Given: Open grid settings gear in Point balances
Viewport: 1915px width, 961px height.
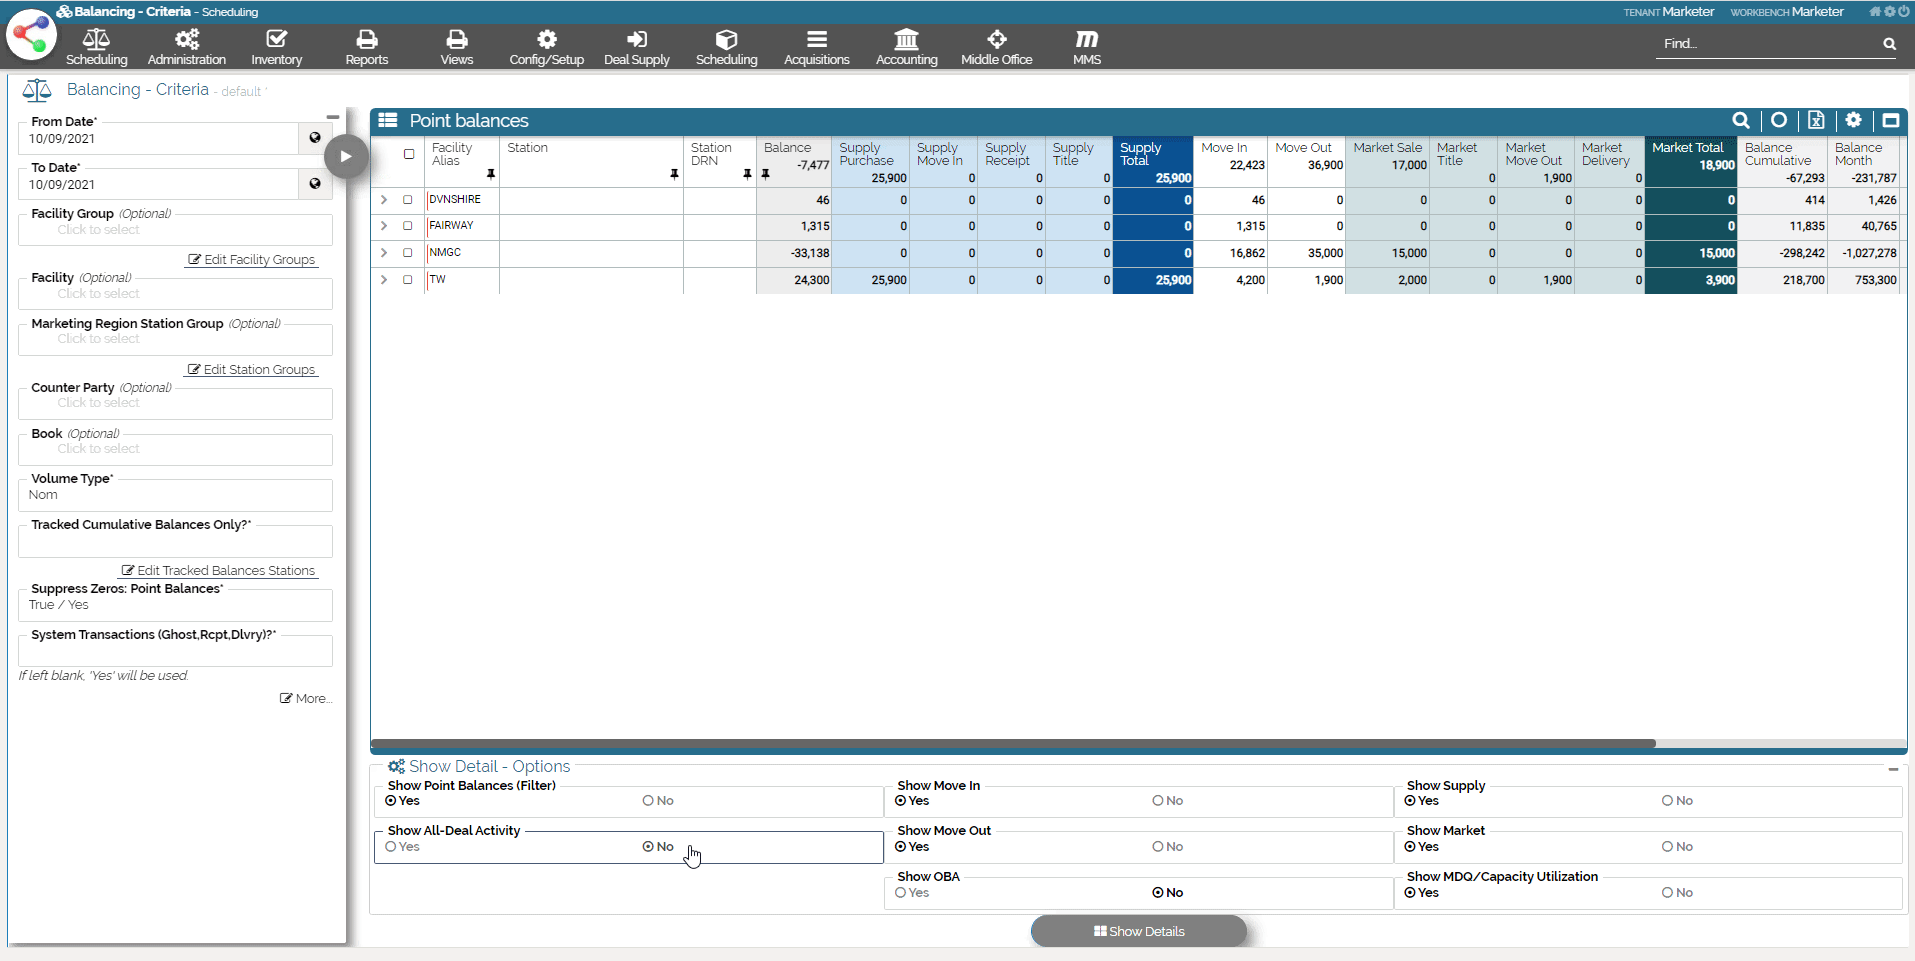Looking at the screenshot, I should pyautogui.click(x=1853, y=121).
